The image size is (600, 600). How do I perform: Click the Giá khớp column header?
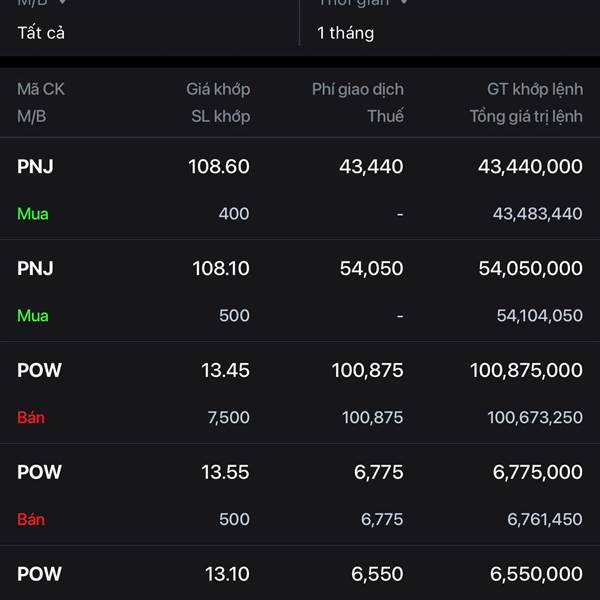pyautogui.click(x=217, y=89)
